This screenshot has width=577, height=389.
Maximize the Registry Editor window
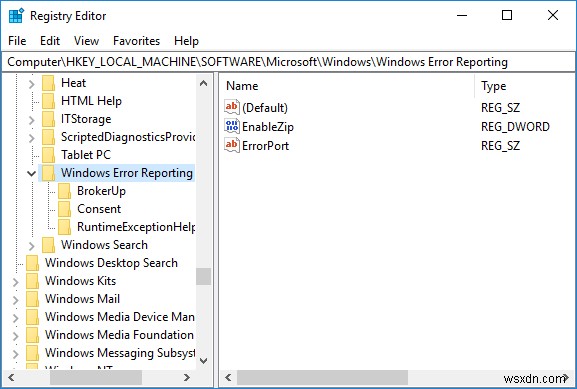coord(507,15)
